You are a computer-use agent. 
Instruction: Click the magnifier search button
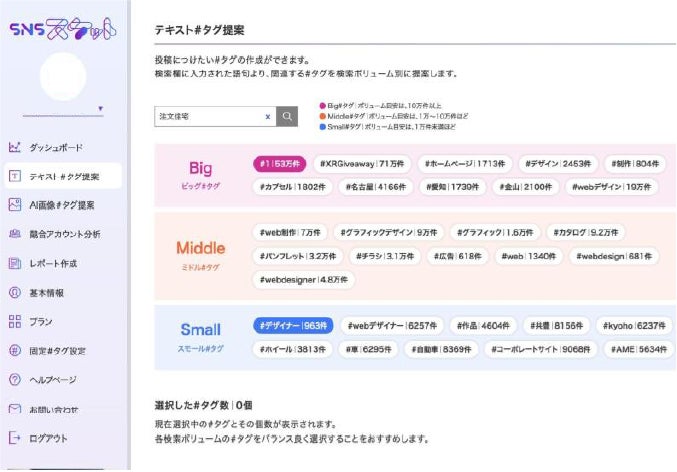tap(287, 116)
